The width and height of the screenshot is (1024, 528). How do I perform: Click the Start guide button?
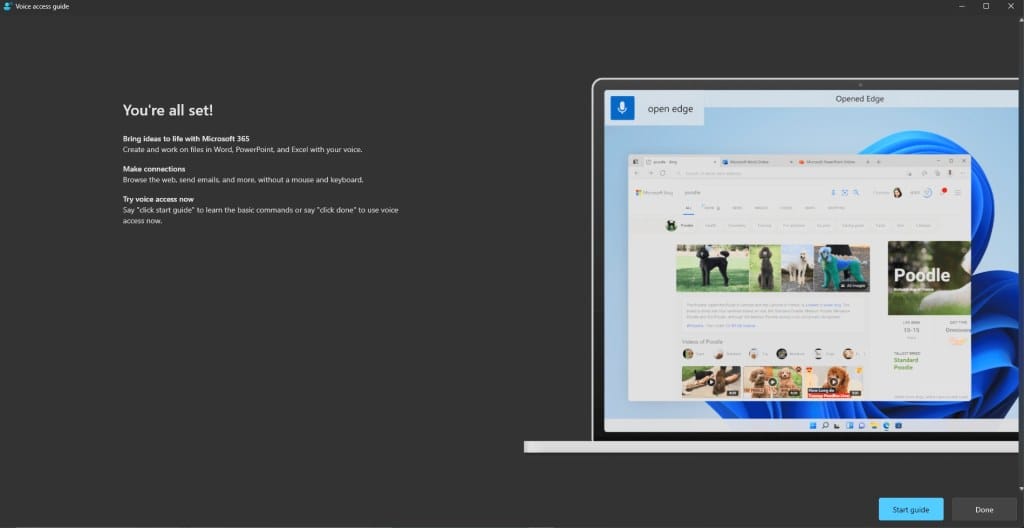coord(910,510)
